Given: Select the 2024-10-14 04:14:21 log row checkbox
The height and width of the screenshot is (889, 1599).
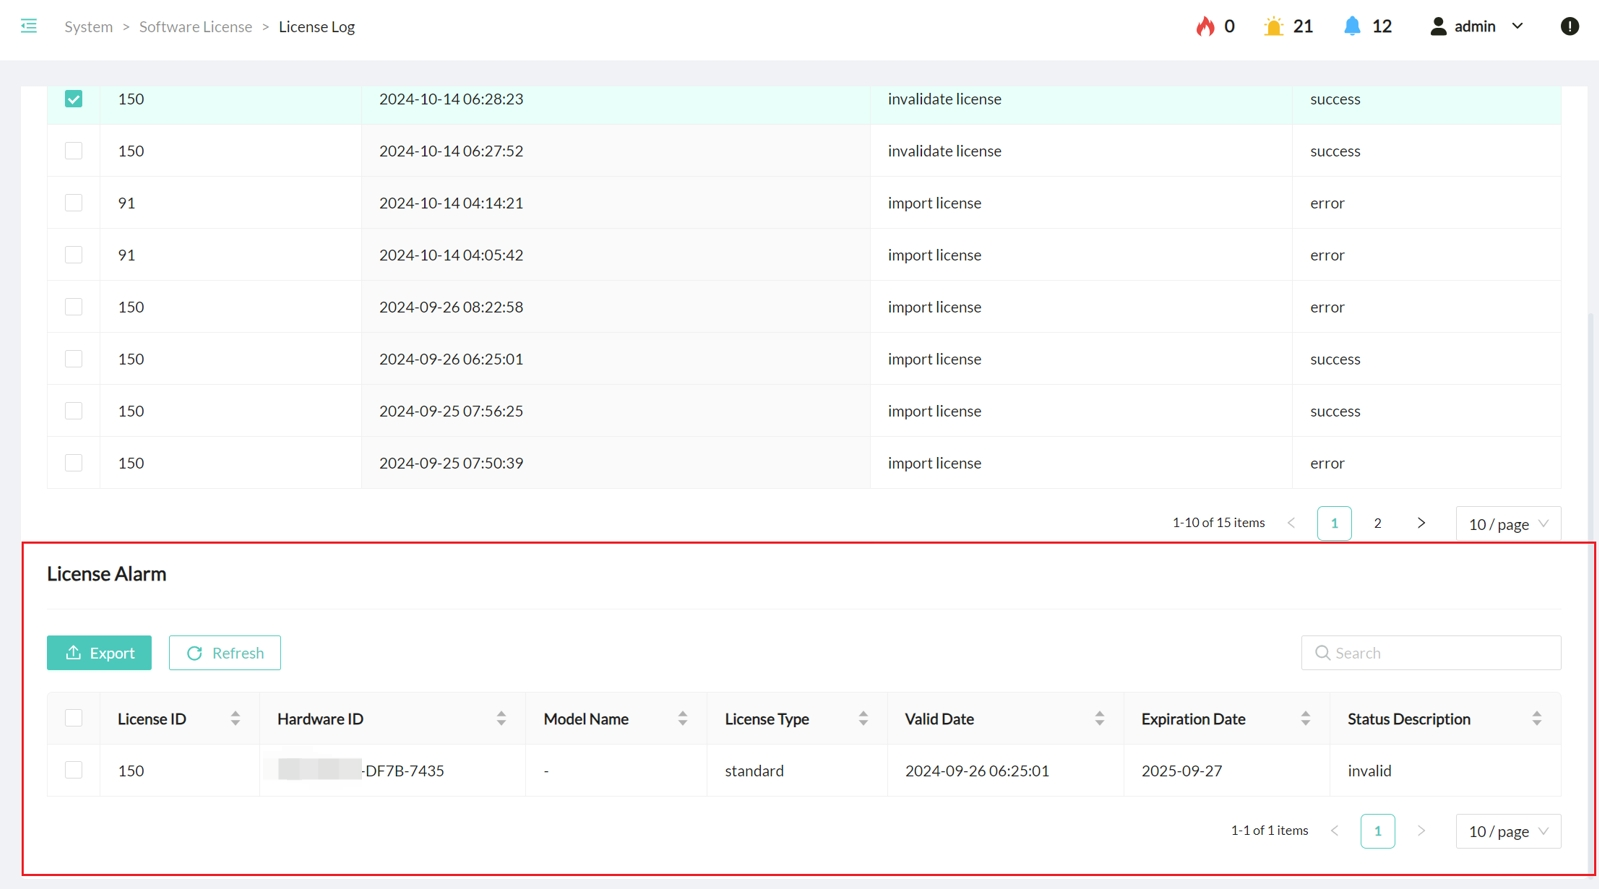Looking at the screenshot, I should click(x=74, y=203).
